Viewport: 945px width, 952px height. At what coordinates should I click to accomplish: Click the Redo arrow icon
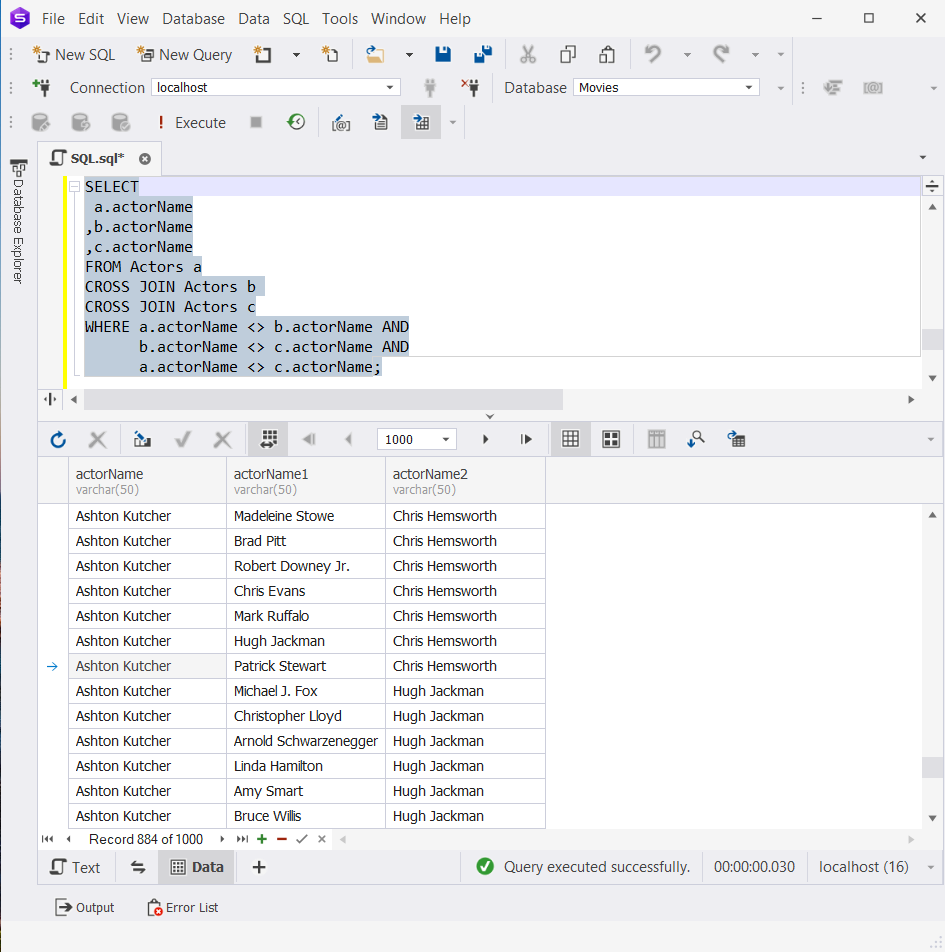click(721, 55)
